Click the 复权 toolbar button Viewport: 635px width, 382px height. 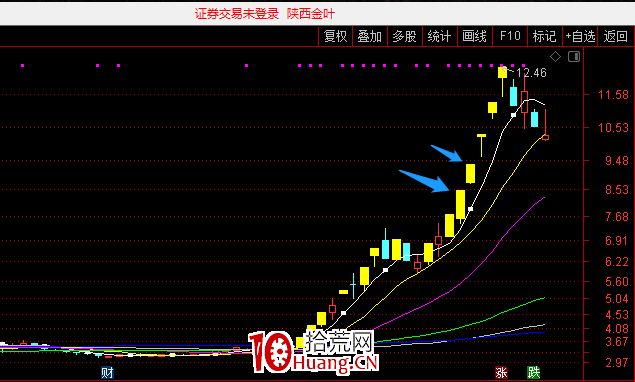pyautogui.click(x=335, y=36)
